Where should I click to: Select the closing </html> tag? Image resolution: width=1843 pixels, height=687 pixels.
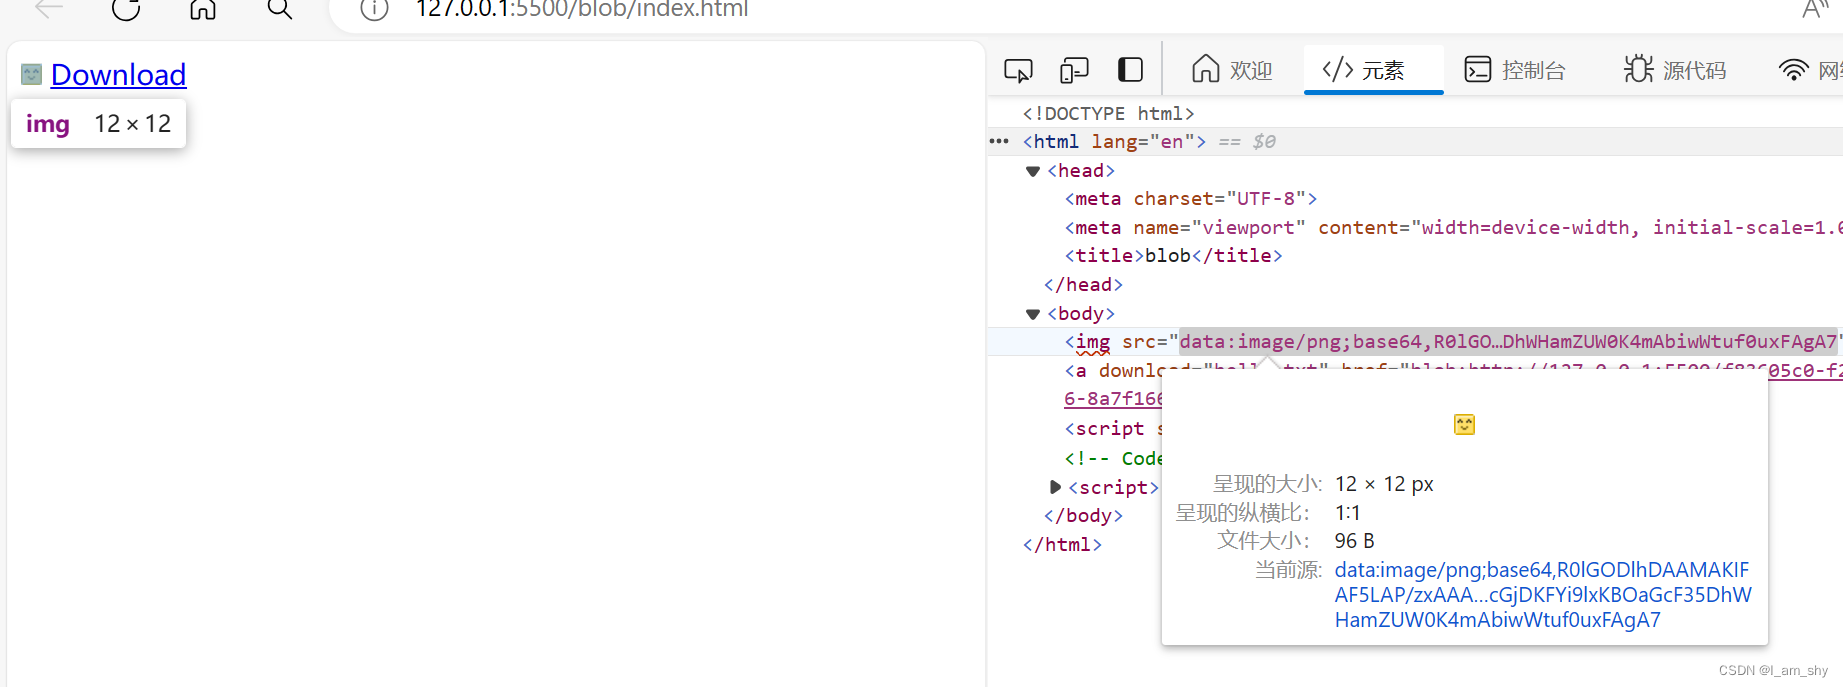[1062, 545]
